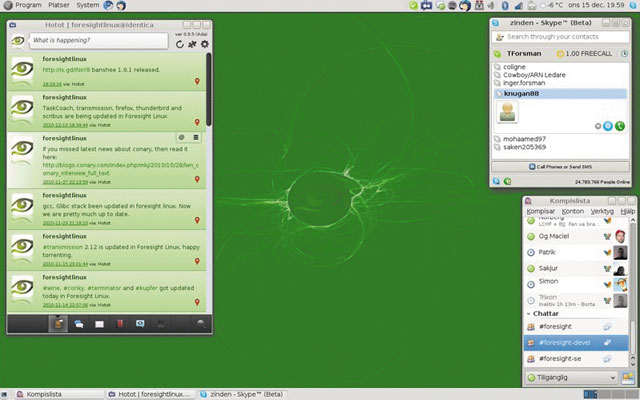640x400 pixels.
Task: Click the add-contact icon in Skype search bar
Action: click(x=500, y=37)
